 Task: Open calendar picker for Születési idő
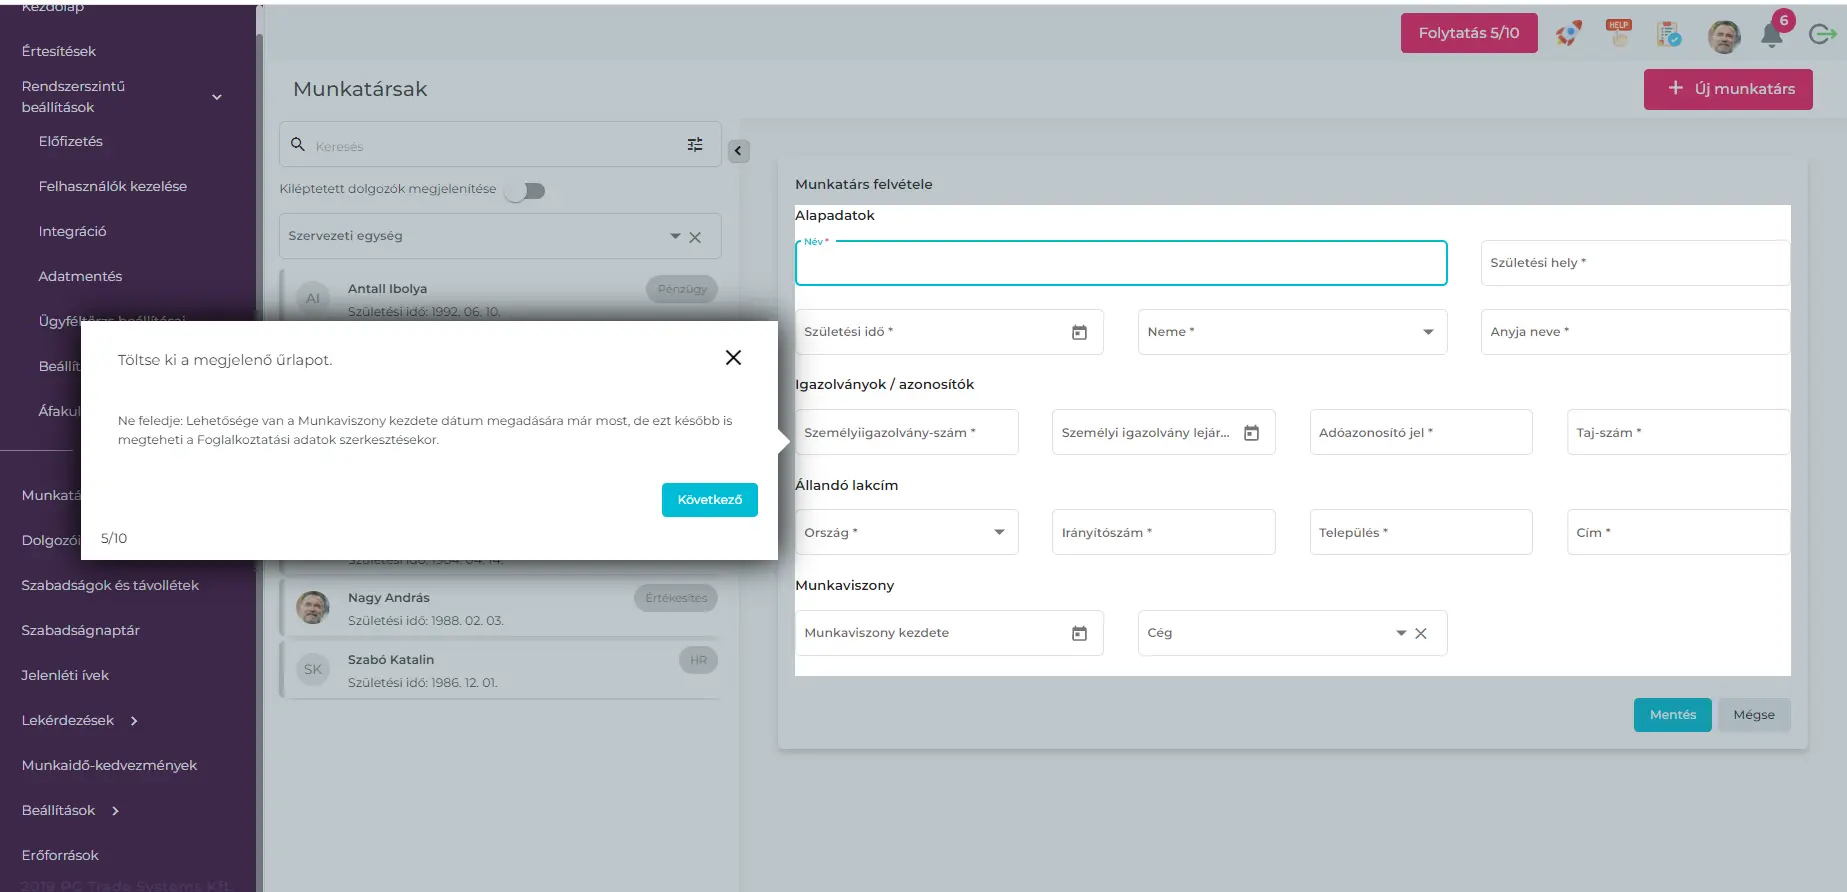coord(1079,332)
